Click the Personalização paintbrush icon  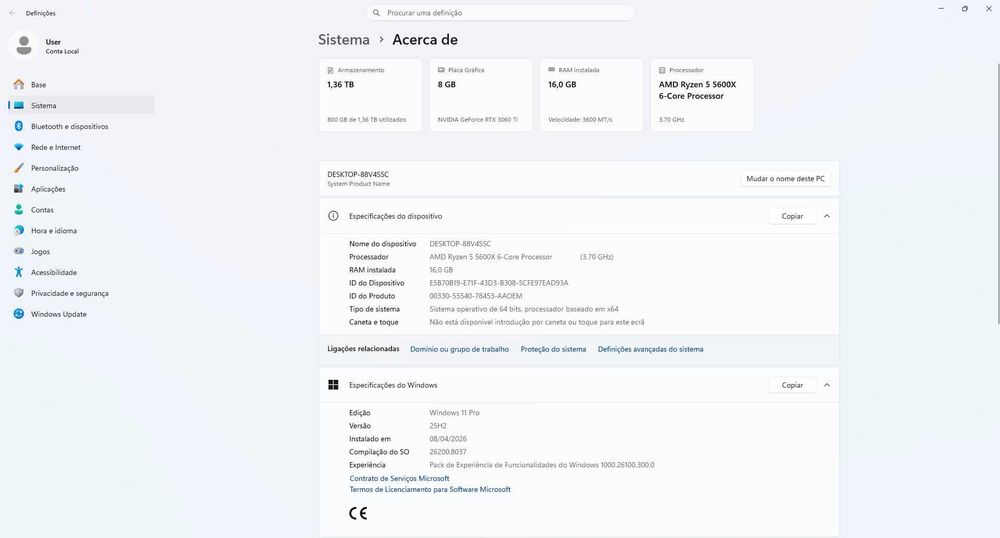pos(18,168)
